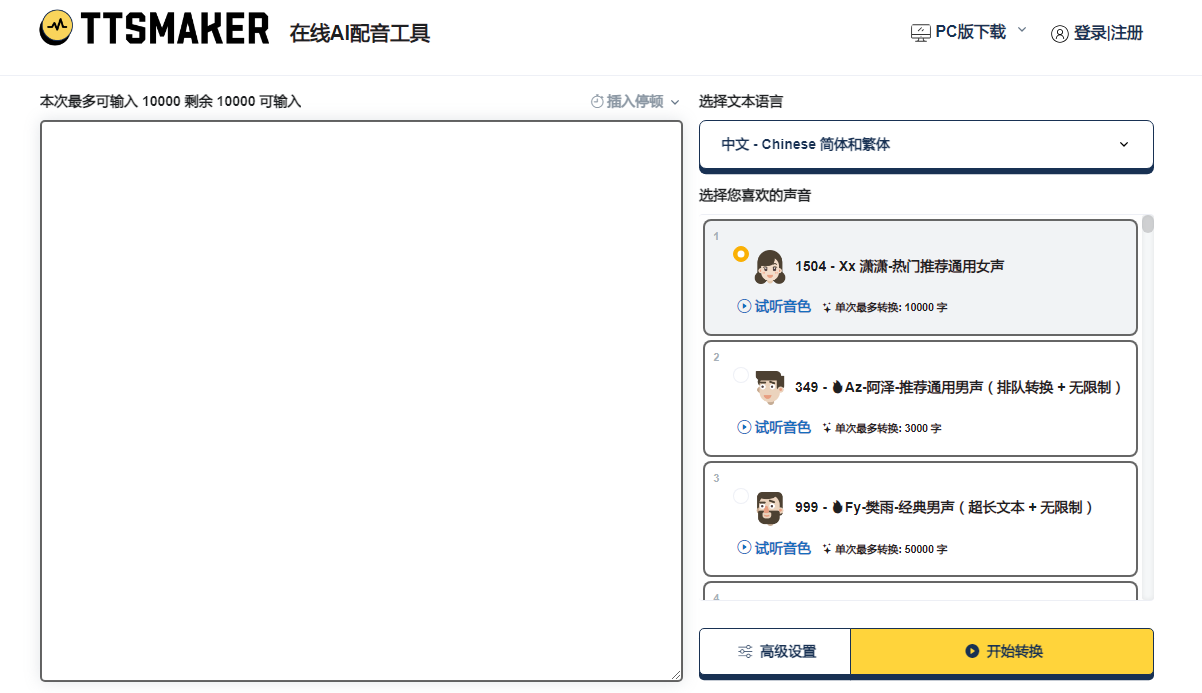The width and height of the screenshot is (1202, 693).
Task: Play 试听音色 preview for 349 阿泽 male voice
Action: 776,427
